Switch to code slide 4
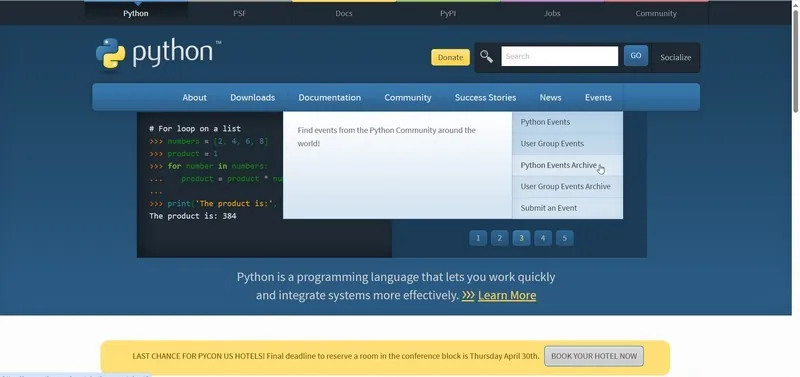Image resolution: width=800 pixels, height=377 pixels. (x=543, y=238)
